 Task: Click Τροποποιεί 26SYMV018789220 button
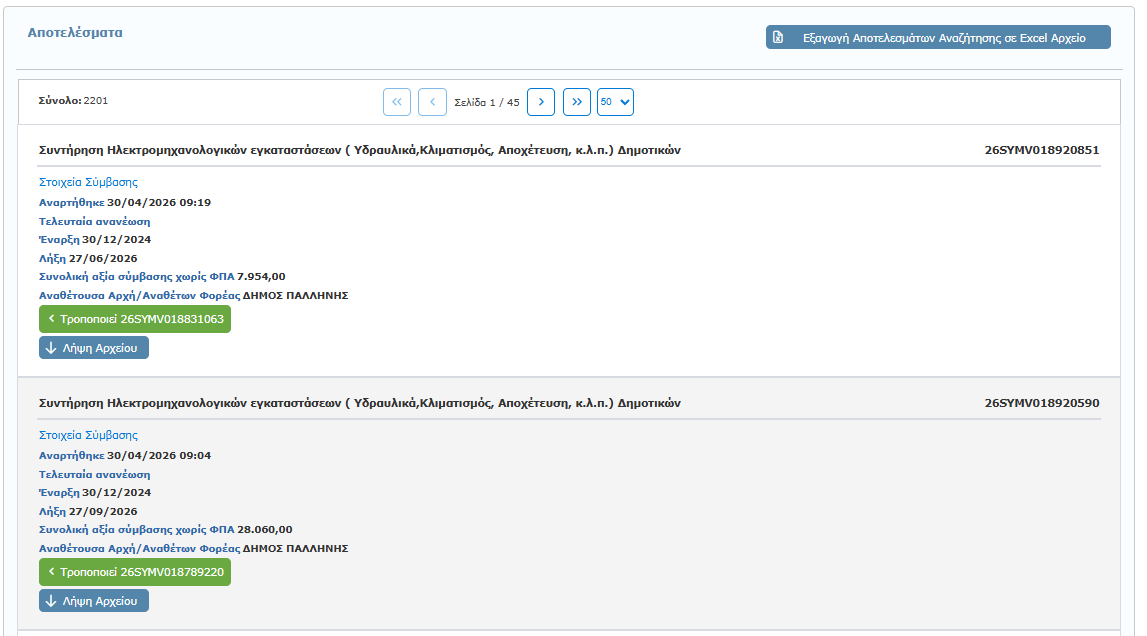tap(135, 572)
